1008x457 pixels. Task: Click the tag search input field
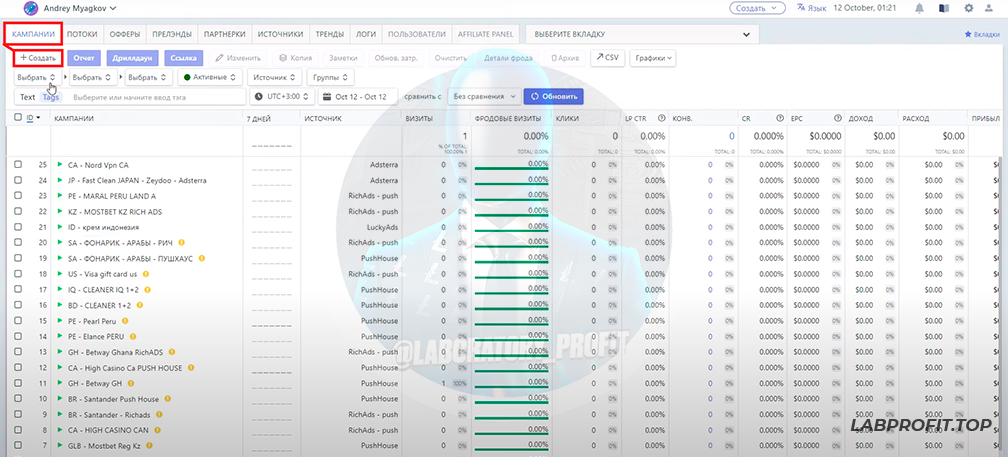tap(157, 97)
